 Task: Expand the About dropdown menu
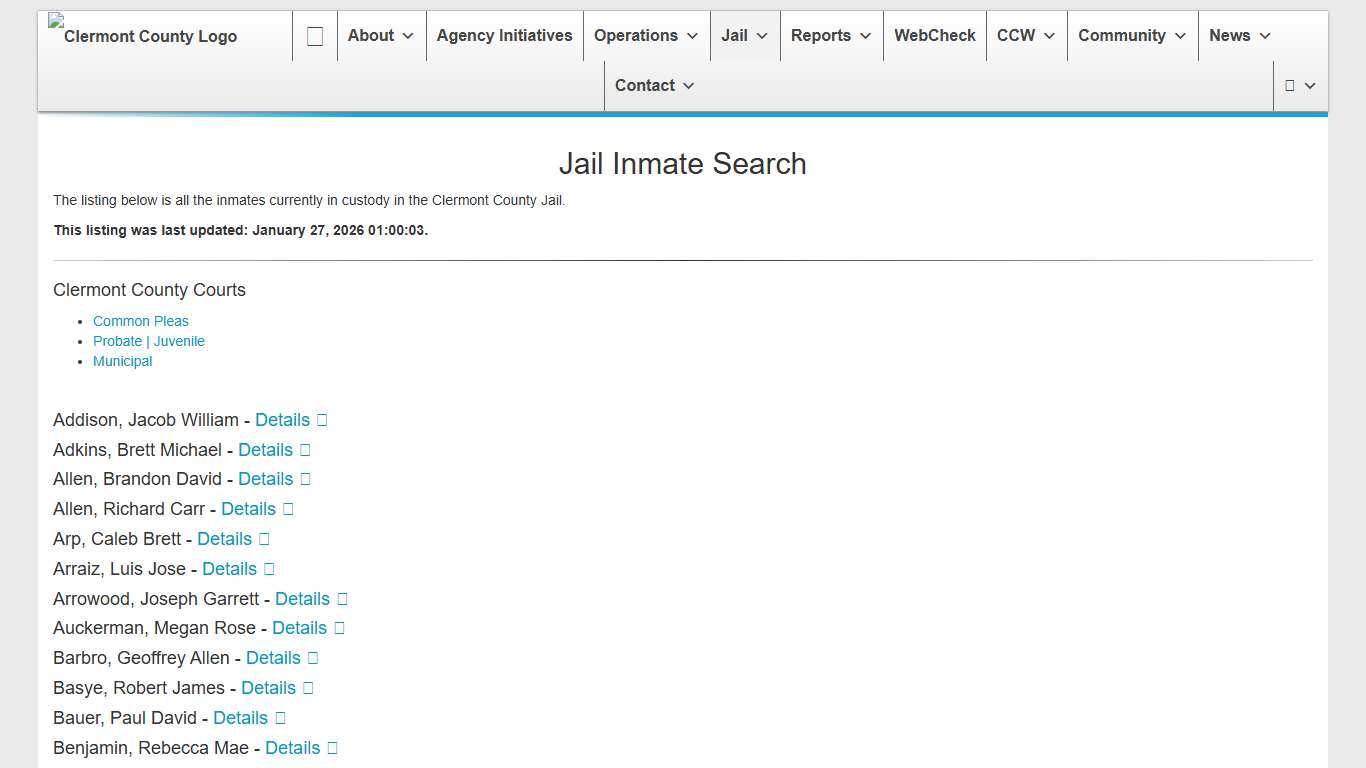(380, 35)
